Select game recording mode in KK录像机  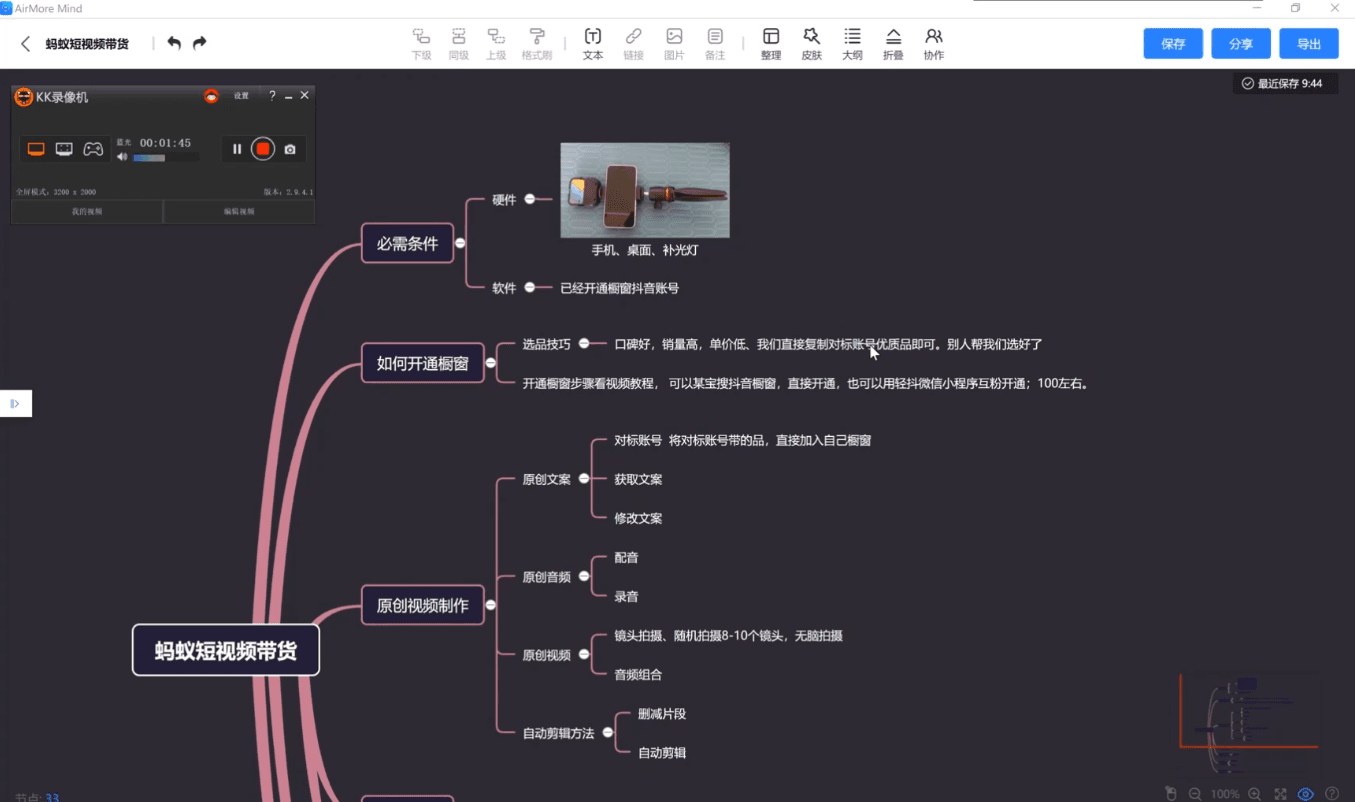(x=93, y=148)
